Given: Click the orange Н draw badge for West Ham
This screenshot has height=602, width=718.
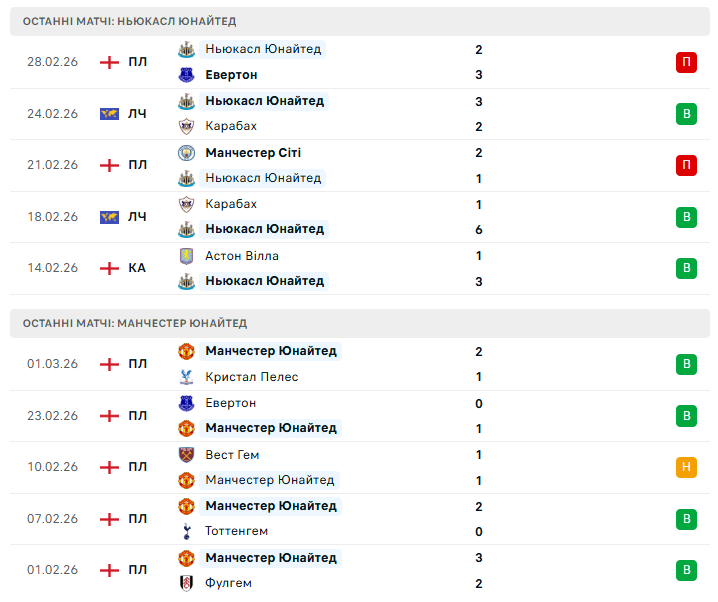Looking at the screenshot, I should pos(686,467).
